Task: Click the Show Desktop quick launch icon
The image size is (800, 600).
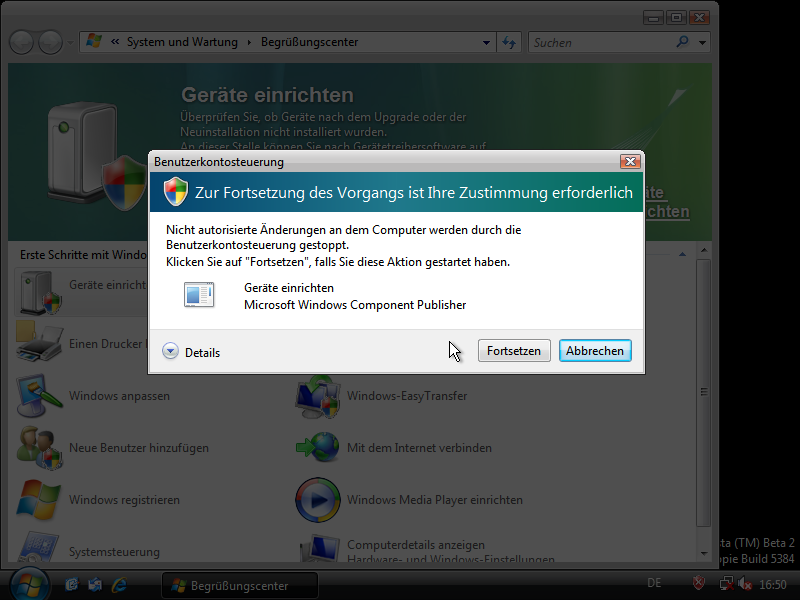Action: click(72, 584)
